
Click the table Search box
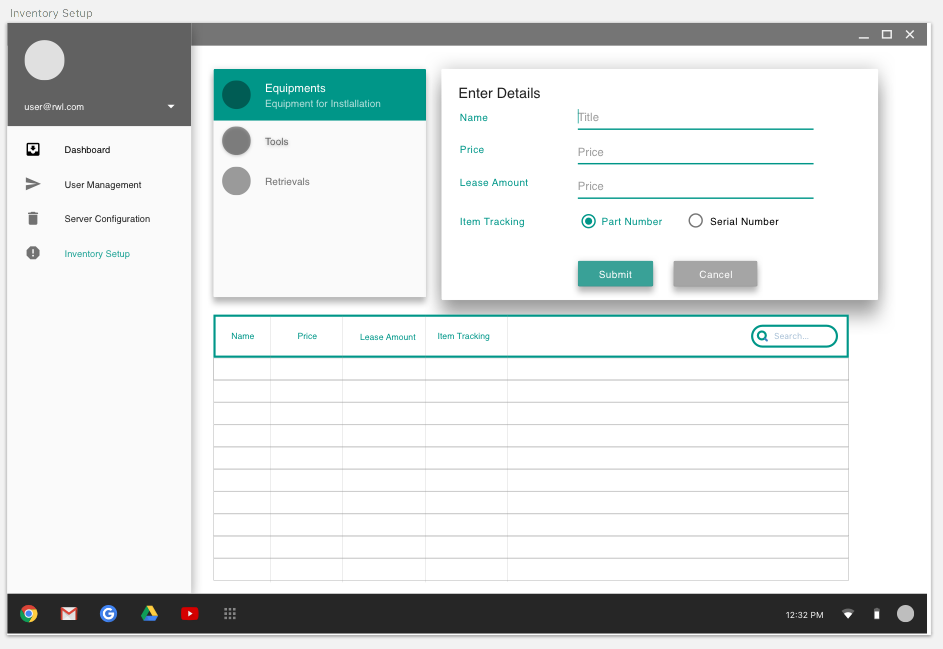802,336
